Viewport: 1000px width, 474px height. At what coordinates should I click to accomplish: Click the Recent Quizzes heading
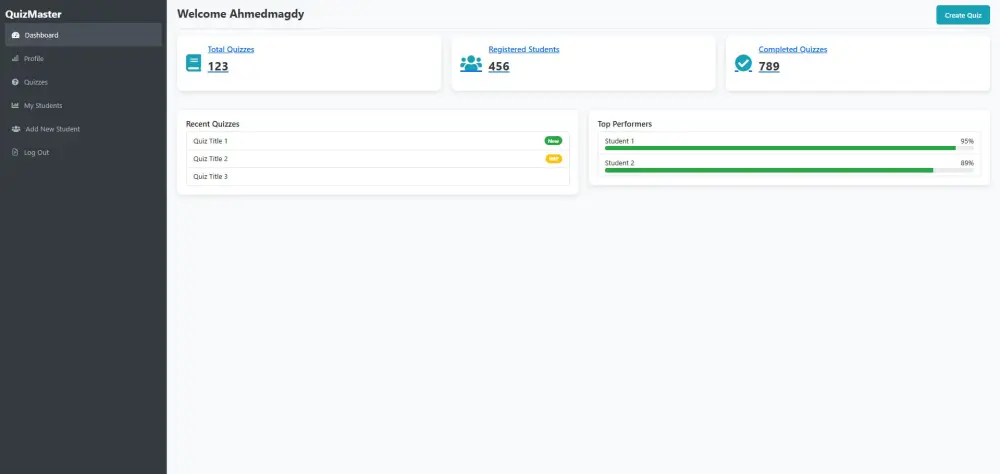coord(212,124)
